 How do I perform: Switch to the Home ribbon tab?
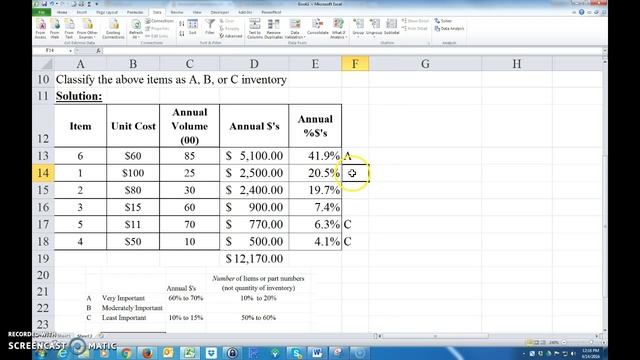tap(62, 12)
